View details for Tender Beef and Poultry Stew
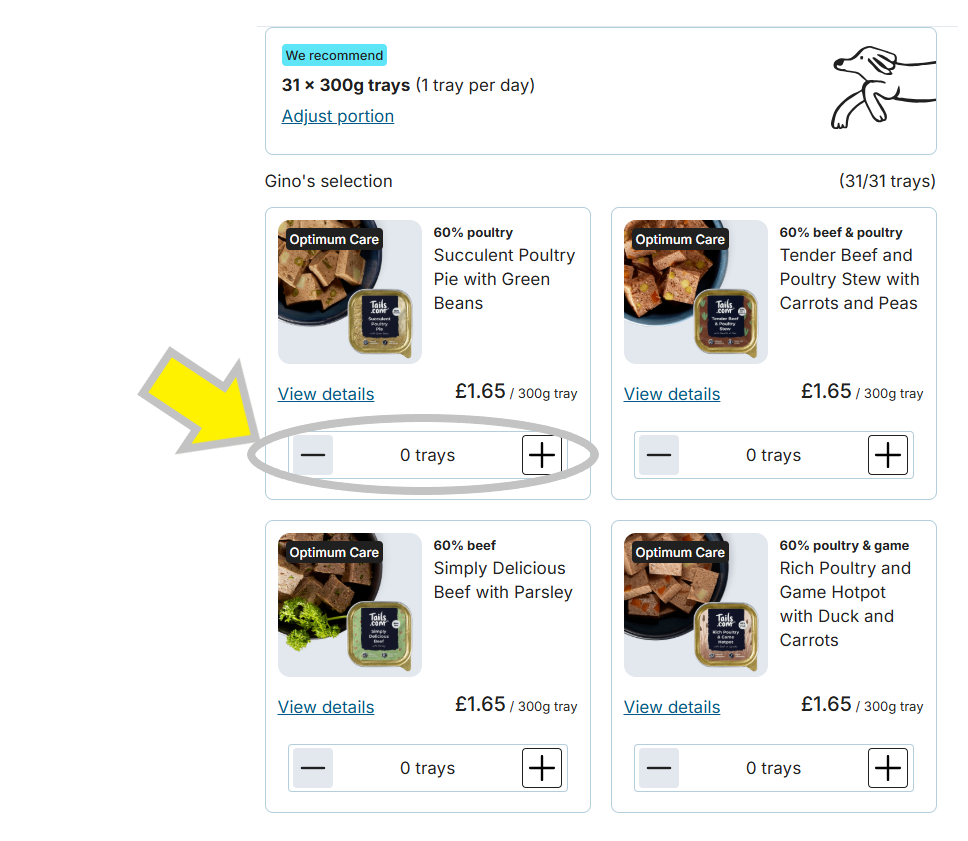 point(672,394)
